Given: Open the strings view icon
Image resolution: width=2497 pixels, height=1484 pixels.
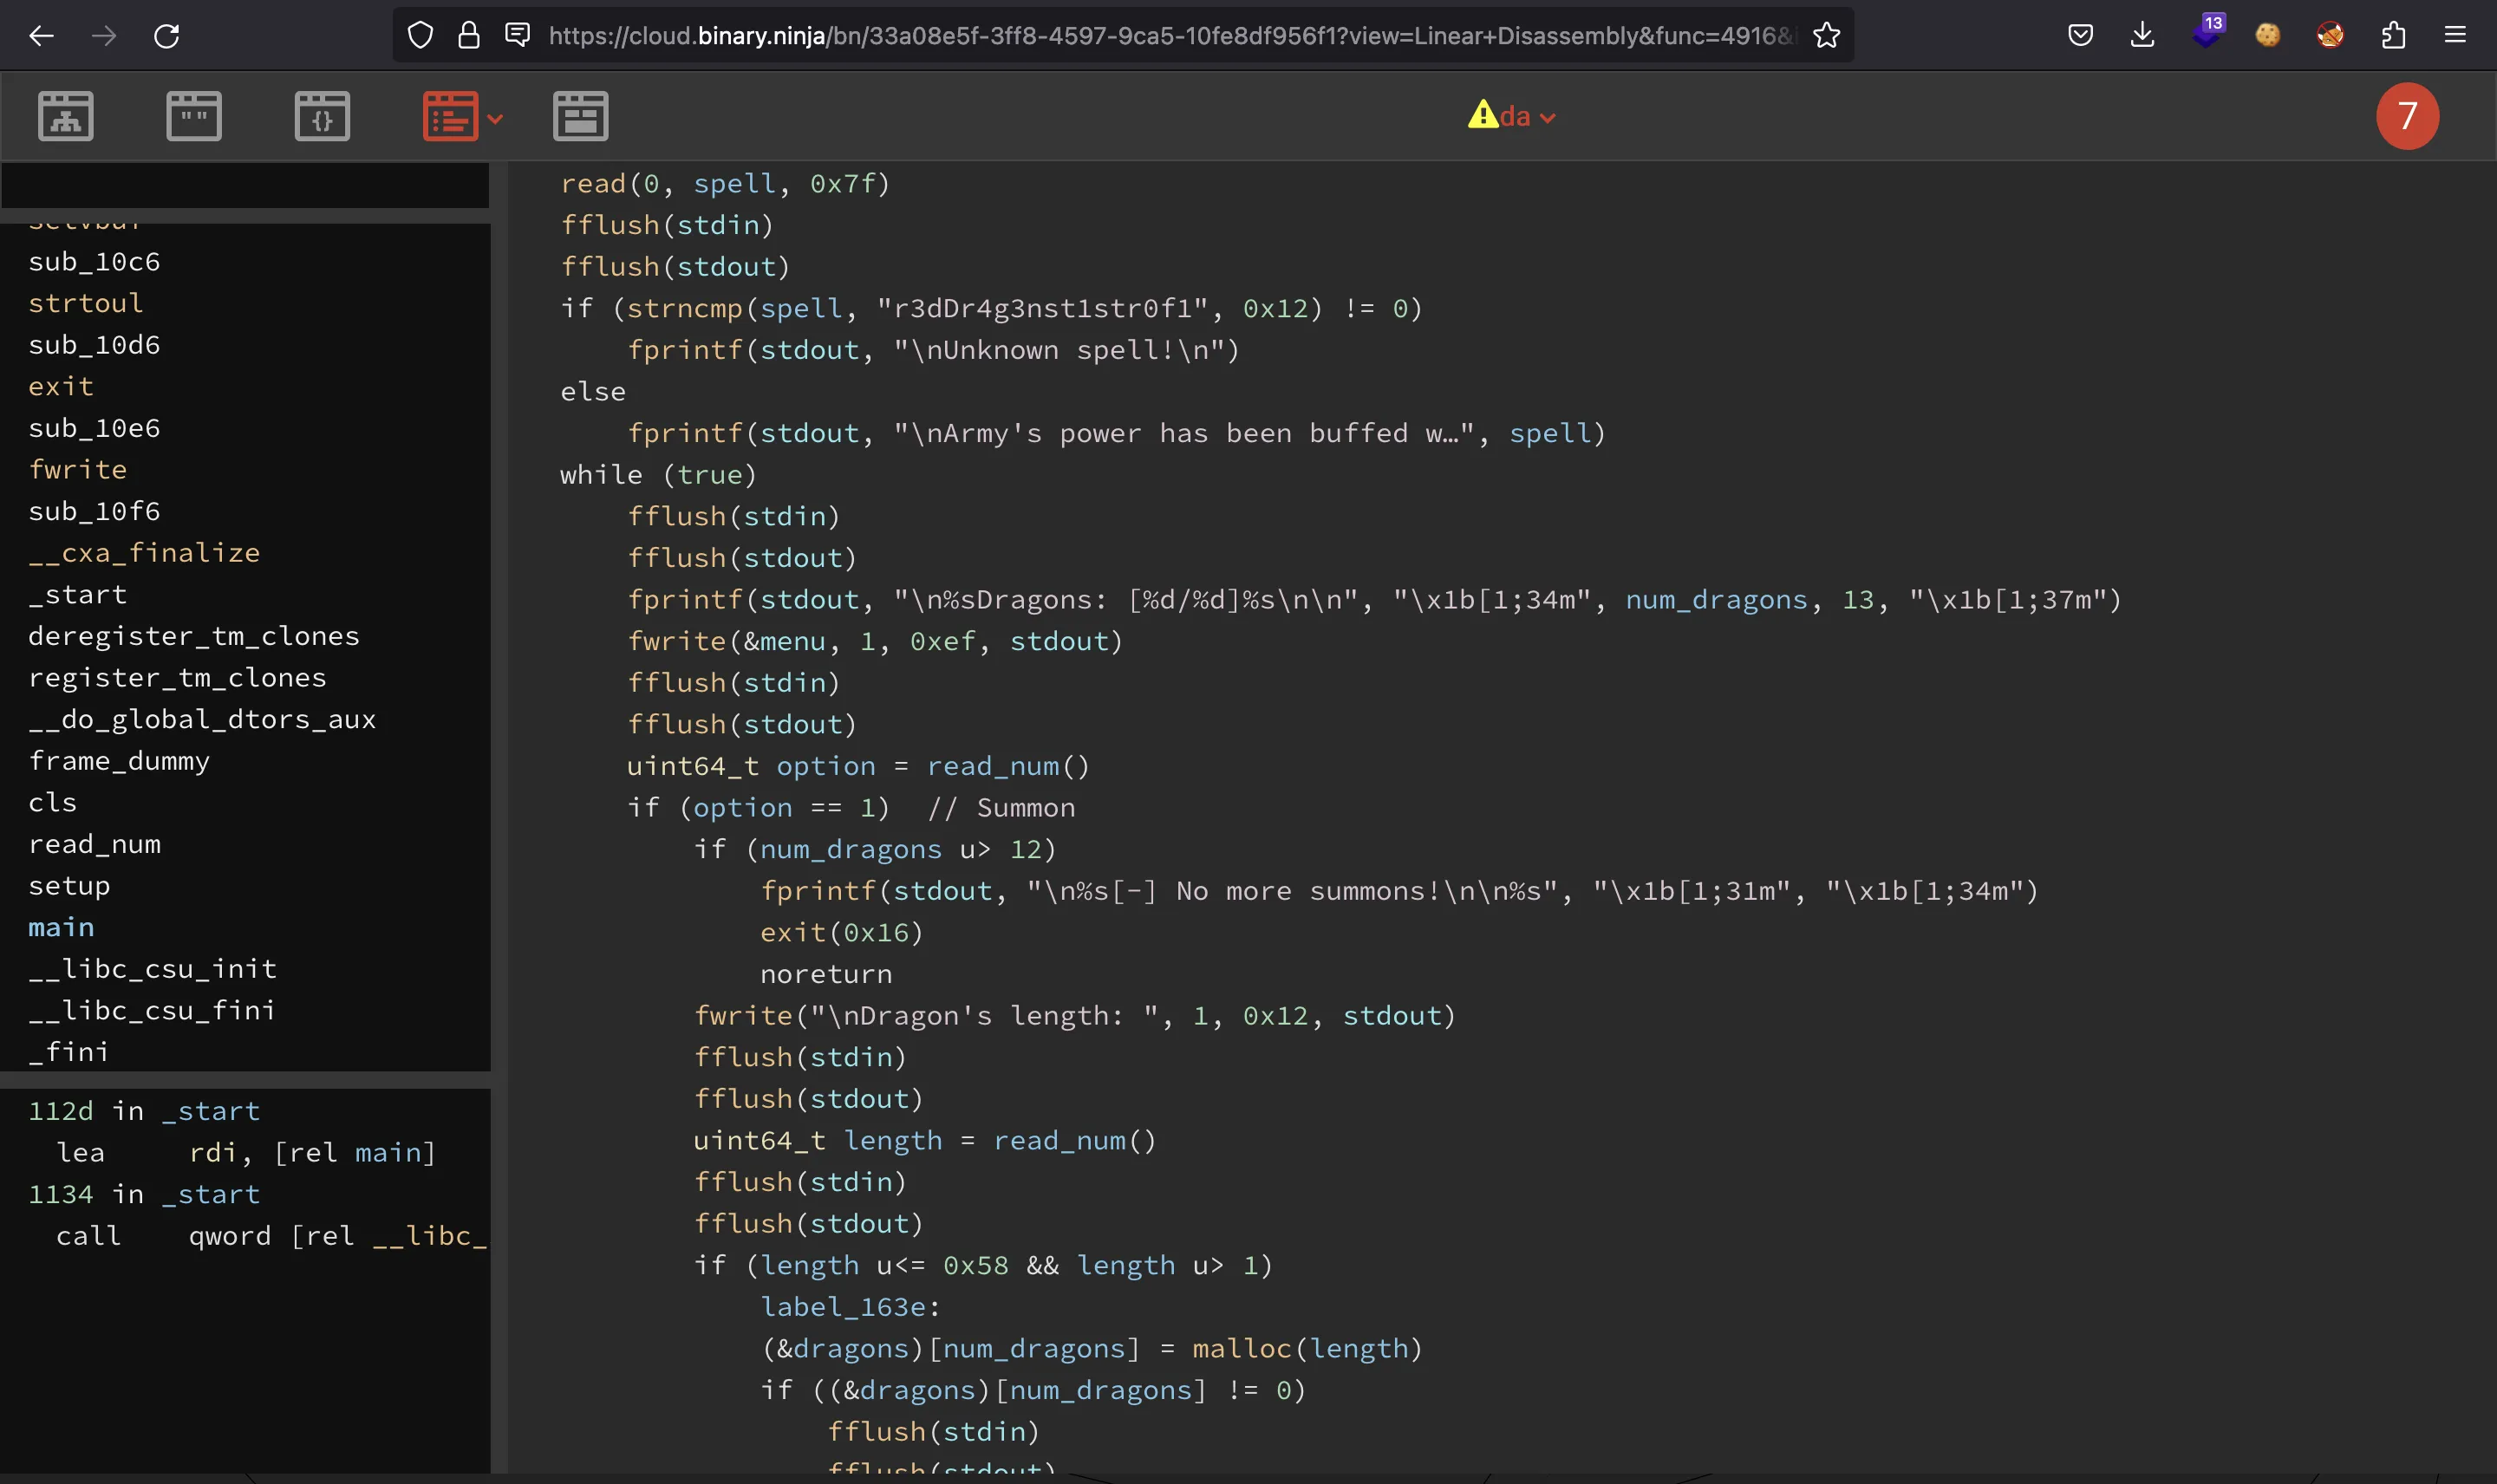Looking at the screenshot, I should tap(194, 116).
